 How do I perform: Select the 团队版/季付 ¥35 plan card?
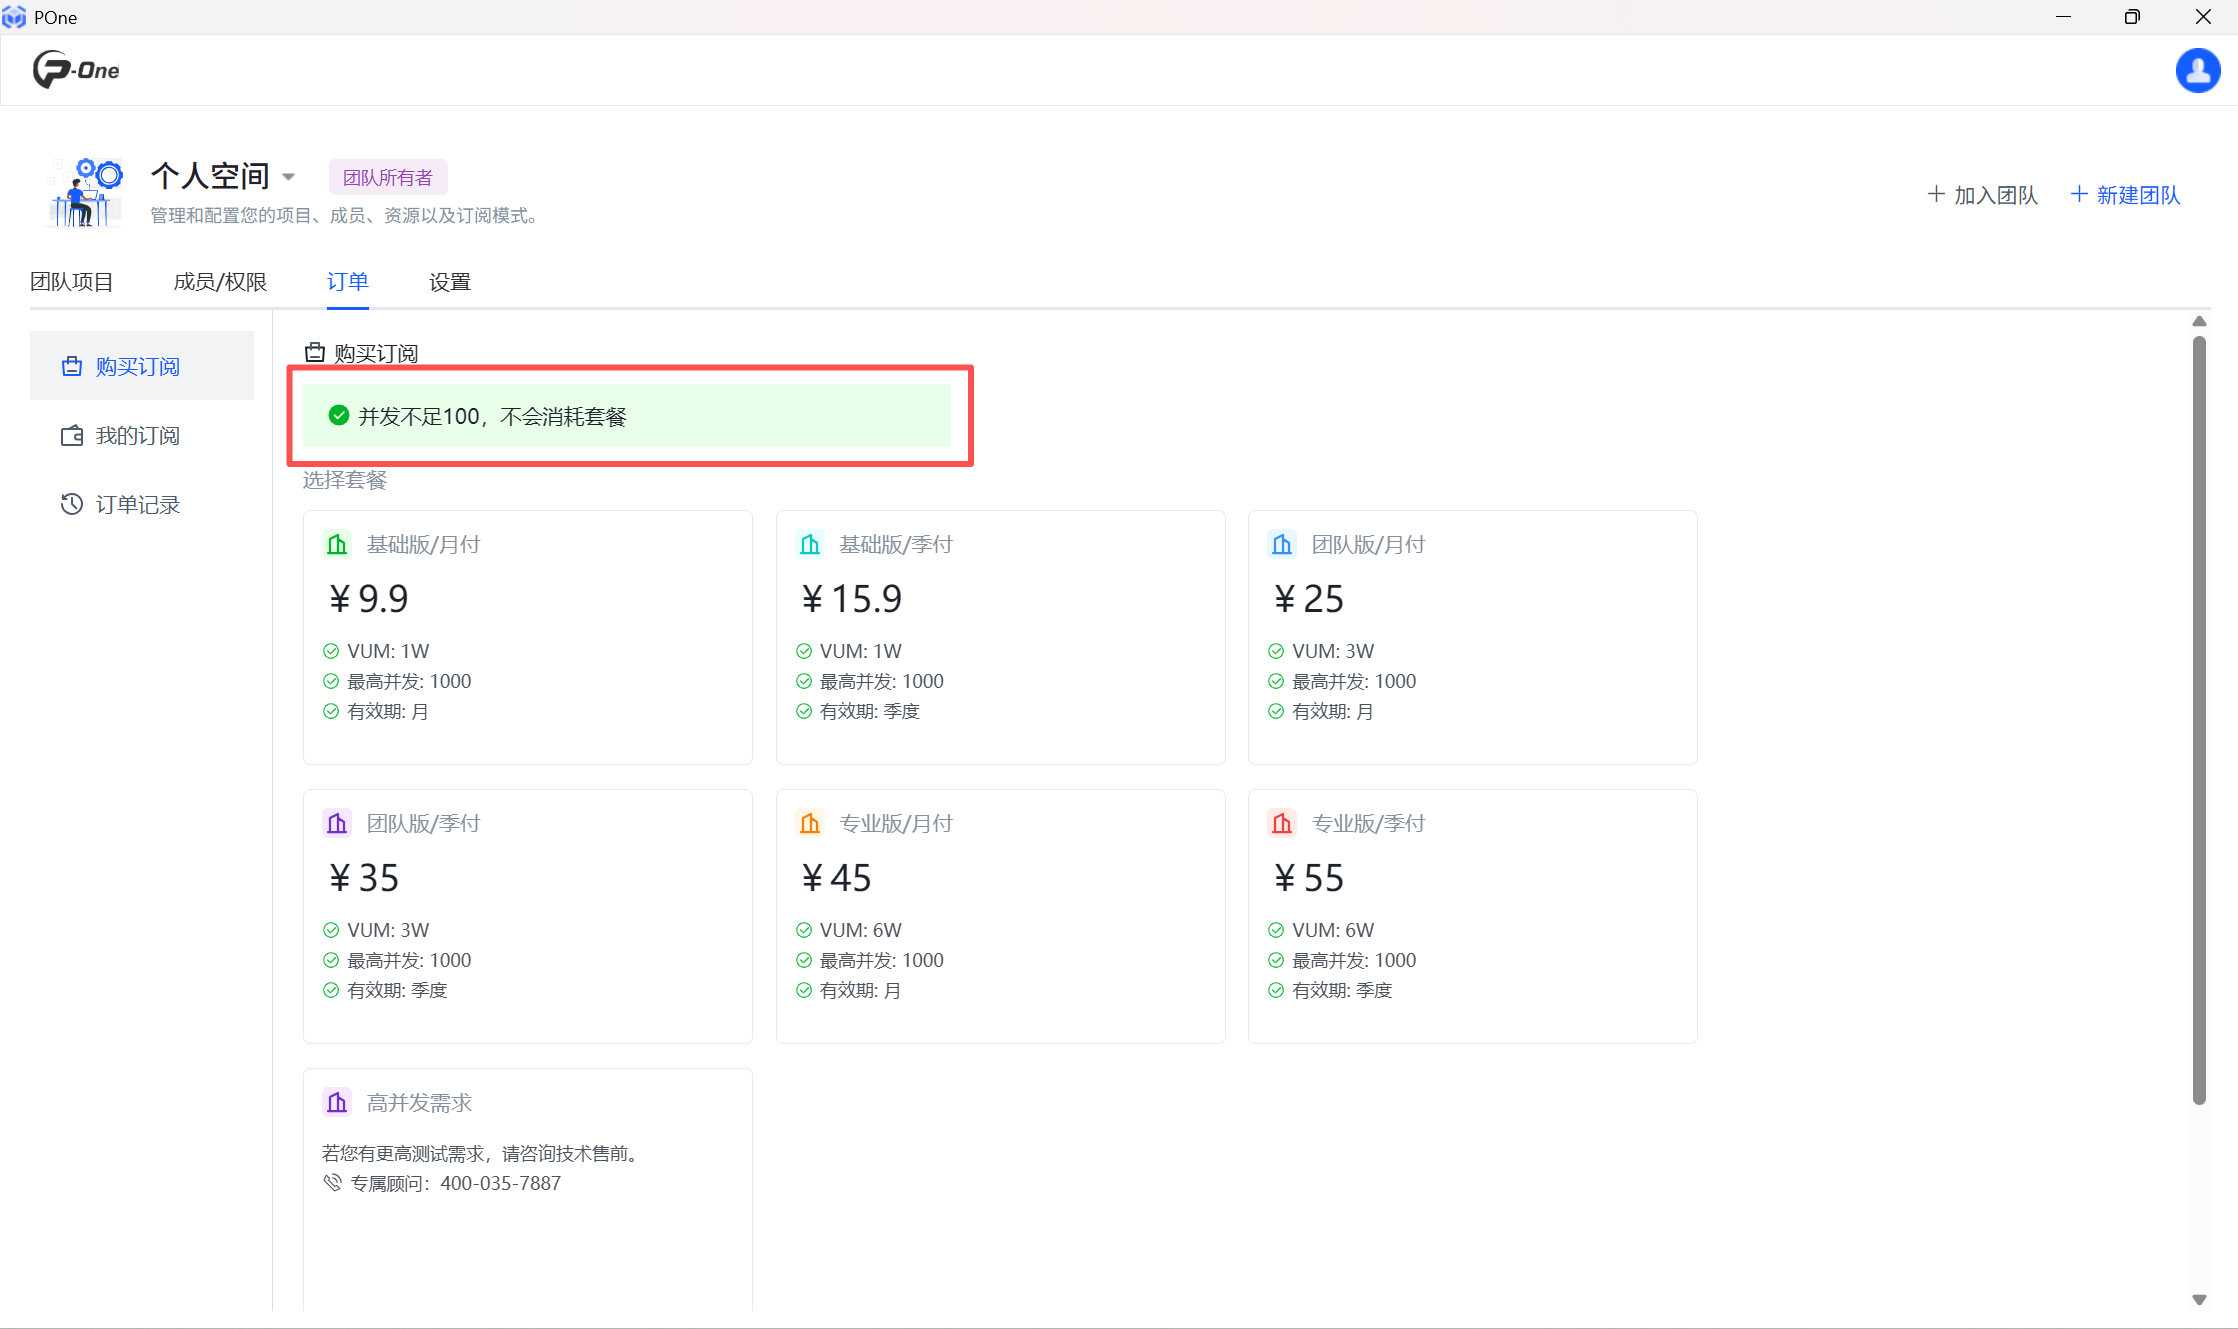(x=527, y=916)
